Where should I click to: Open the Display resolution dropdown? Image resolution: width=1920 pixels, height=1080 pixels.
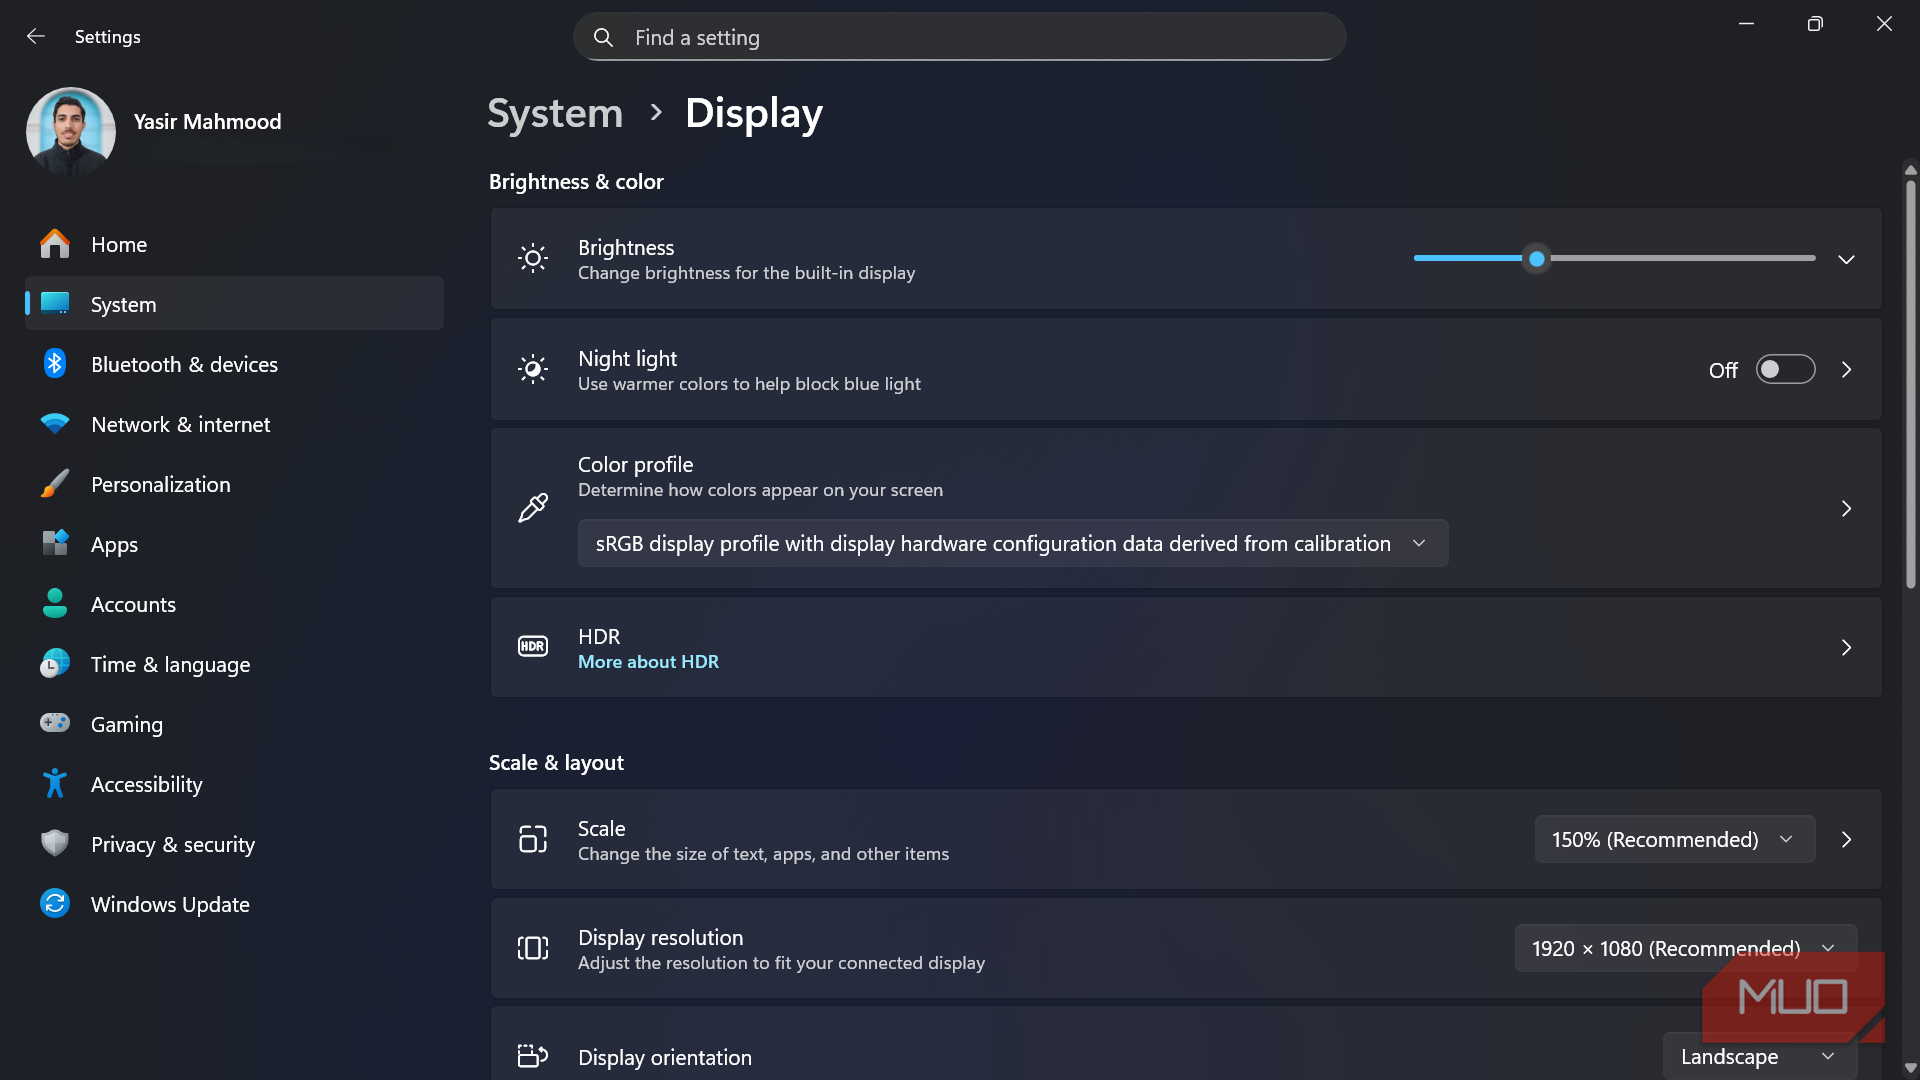click(x=1686, y=948)
